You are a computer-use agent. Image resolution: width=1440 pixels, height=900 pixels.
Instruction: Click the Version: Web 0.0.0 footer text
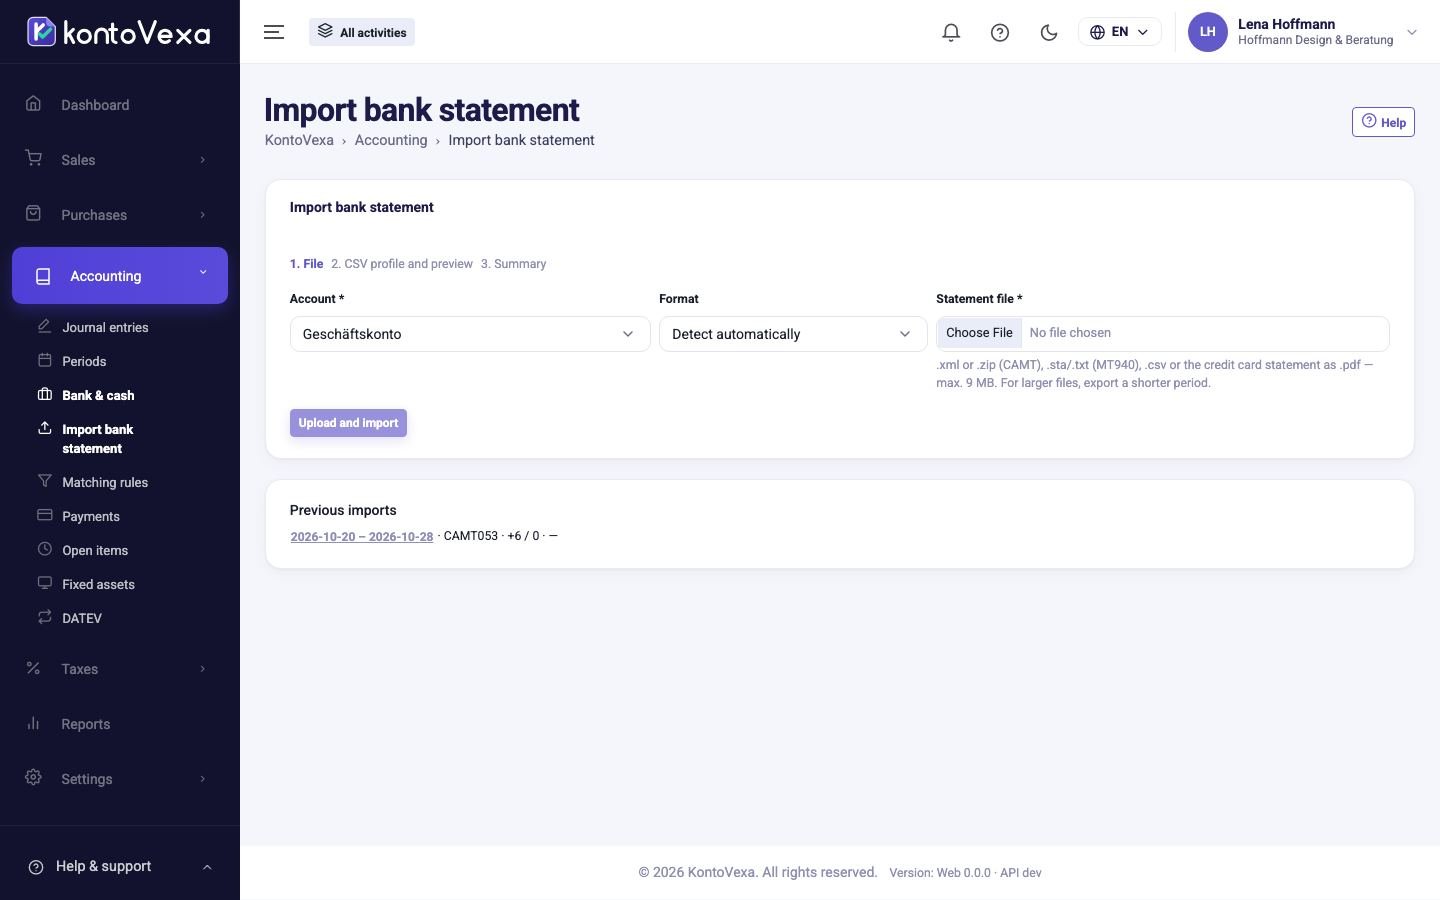965,873
